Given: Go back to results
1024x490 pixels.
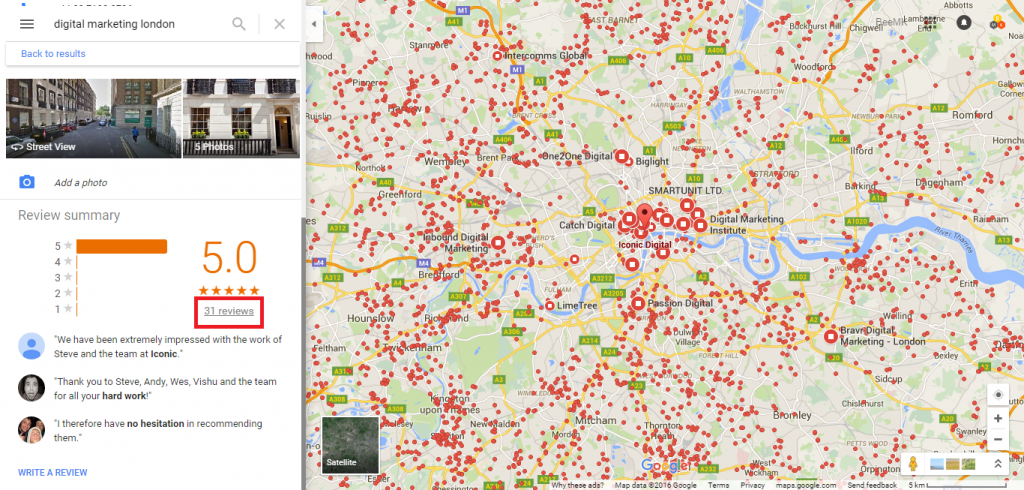Looking at the screenshot, I should point(53,54).
